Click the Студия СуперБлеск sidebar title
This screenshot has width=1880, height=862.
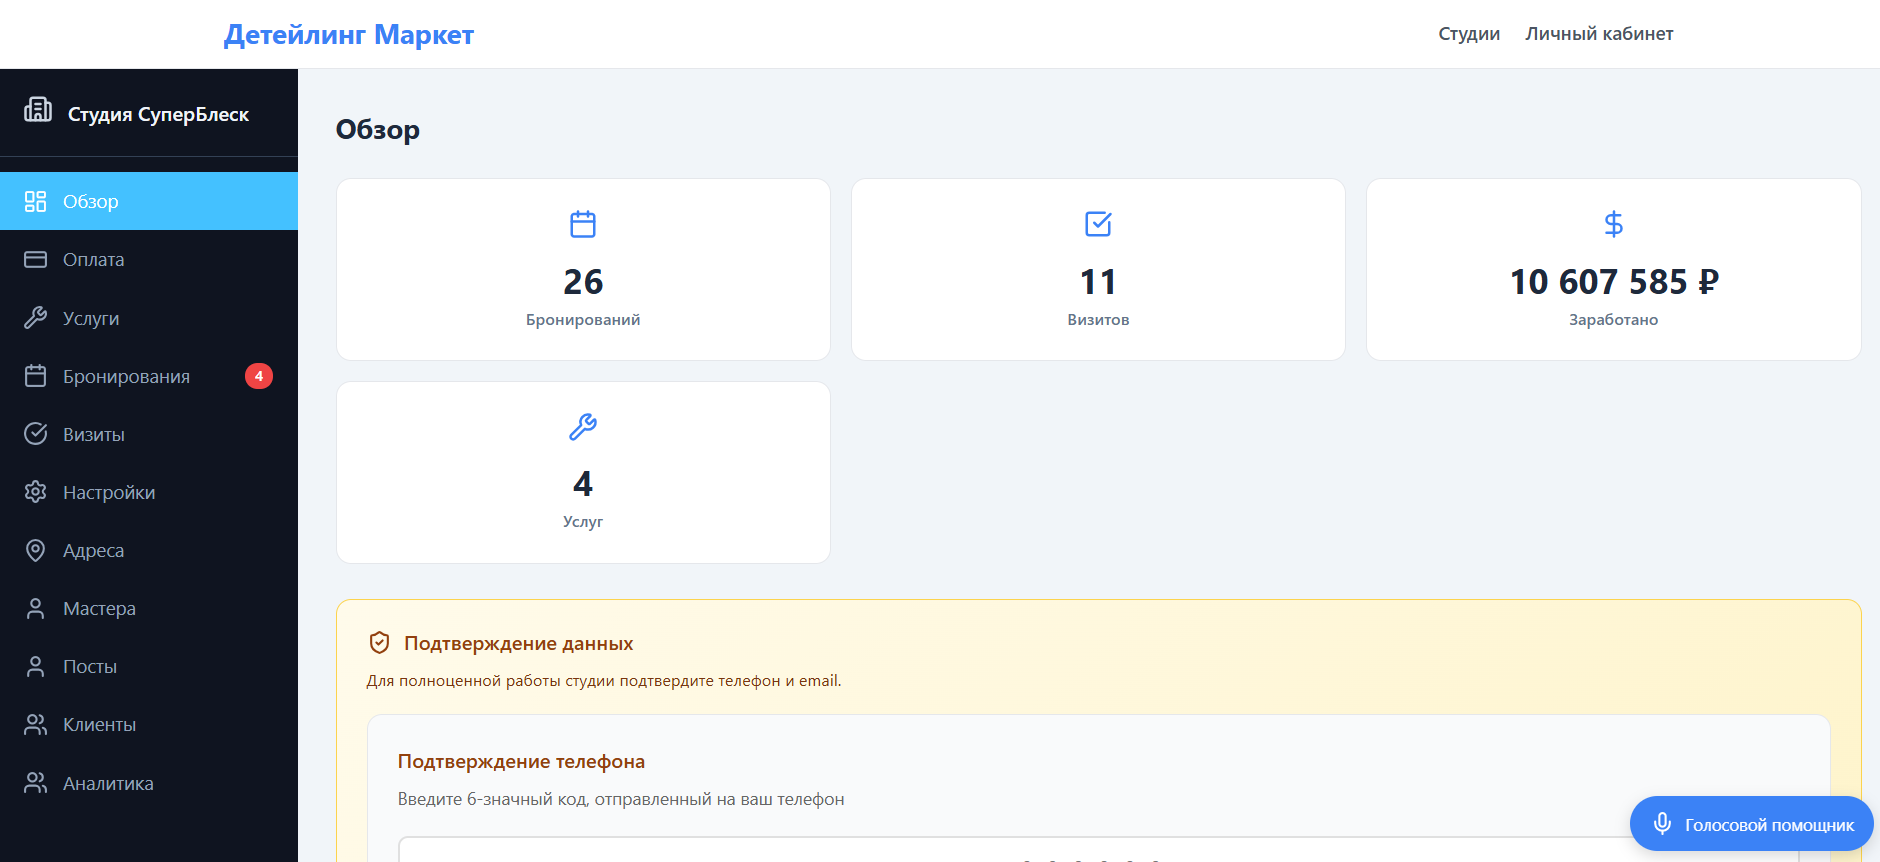(158, 114)
